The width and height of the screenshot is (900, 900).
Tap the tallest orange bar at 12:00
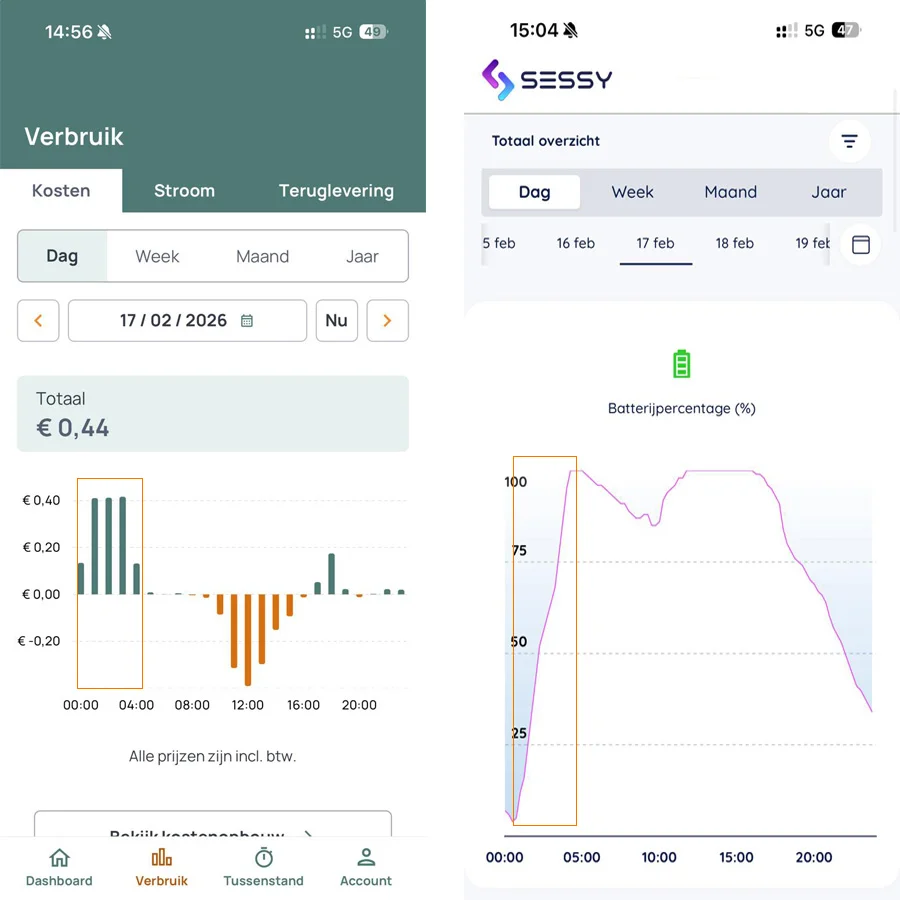click(x=248, y=640)
